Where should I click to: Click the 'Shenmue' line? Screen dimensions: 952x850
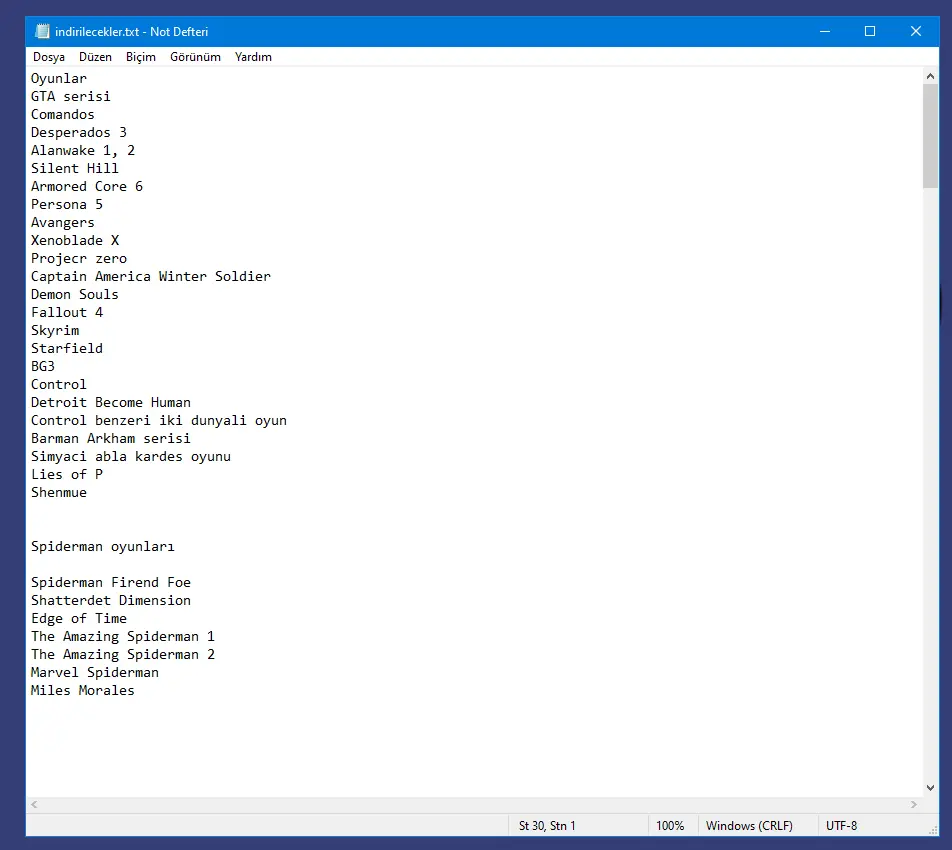click(59, 492)
